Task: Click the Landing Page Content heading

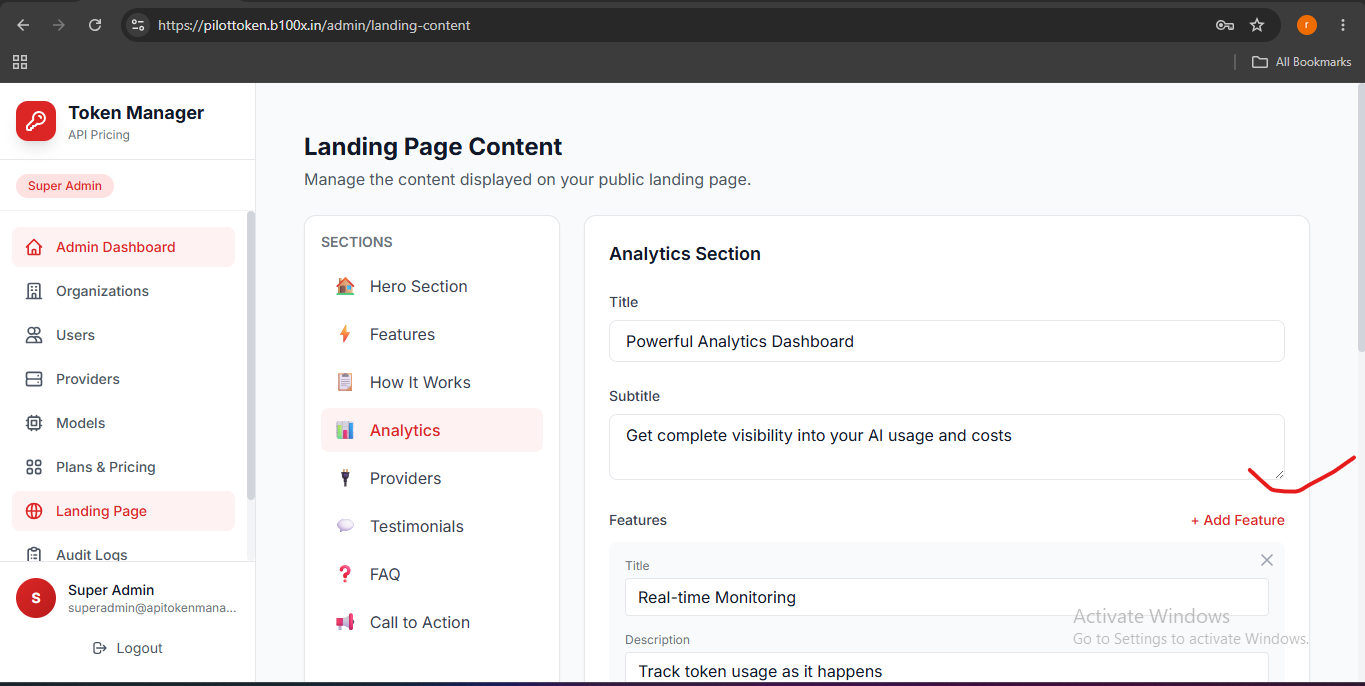Action: (433, 147)
